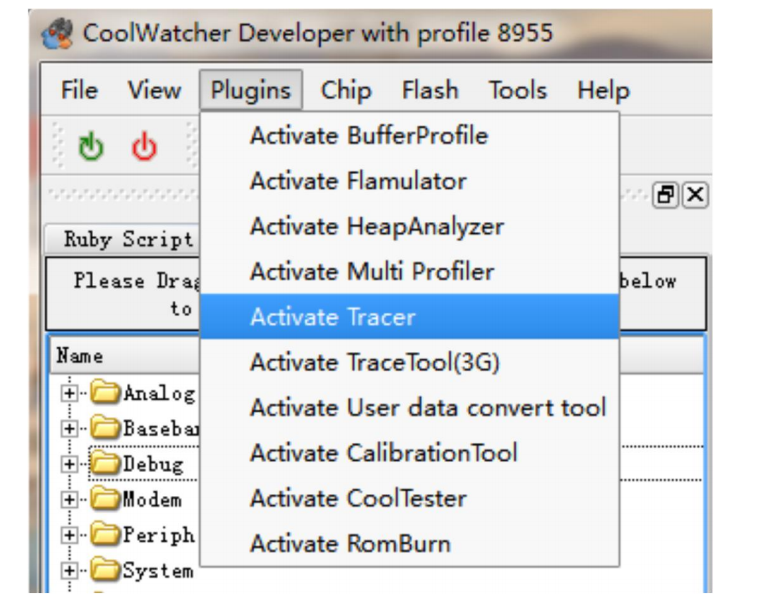The height and width of the screenshot is (605, 780).
Task: Select Activate RomBurn
Action: tap(409, 543)
